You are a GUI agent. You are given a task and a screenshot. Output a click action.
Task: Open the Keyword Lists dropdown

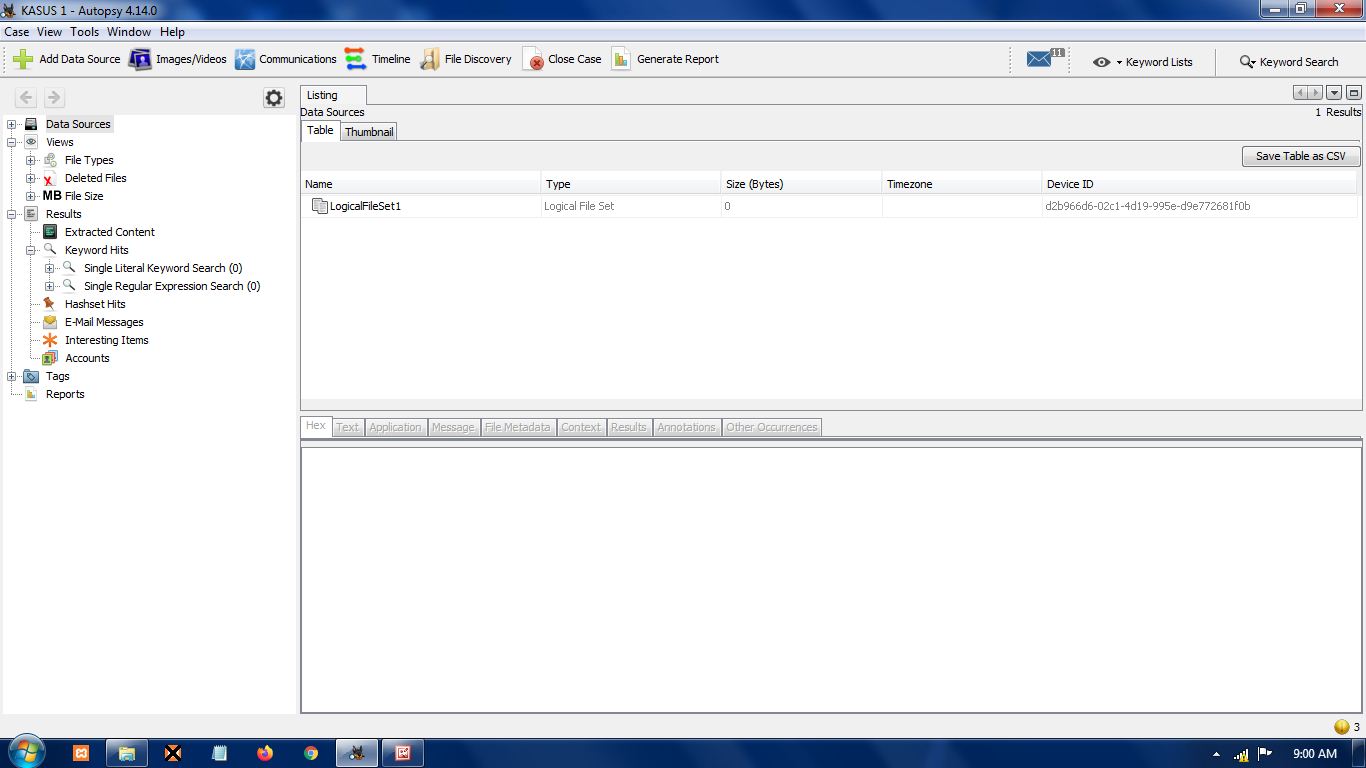point(1143,62)
